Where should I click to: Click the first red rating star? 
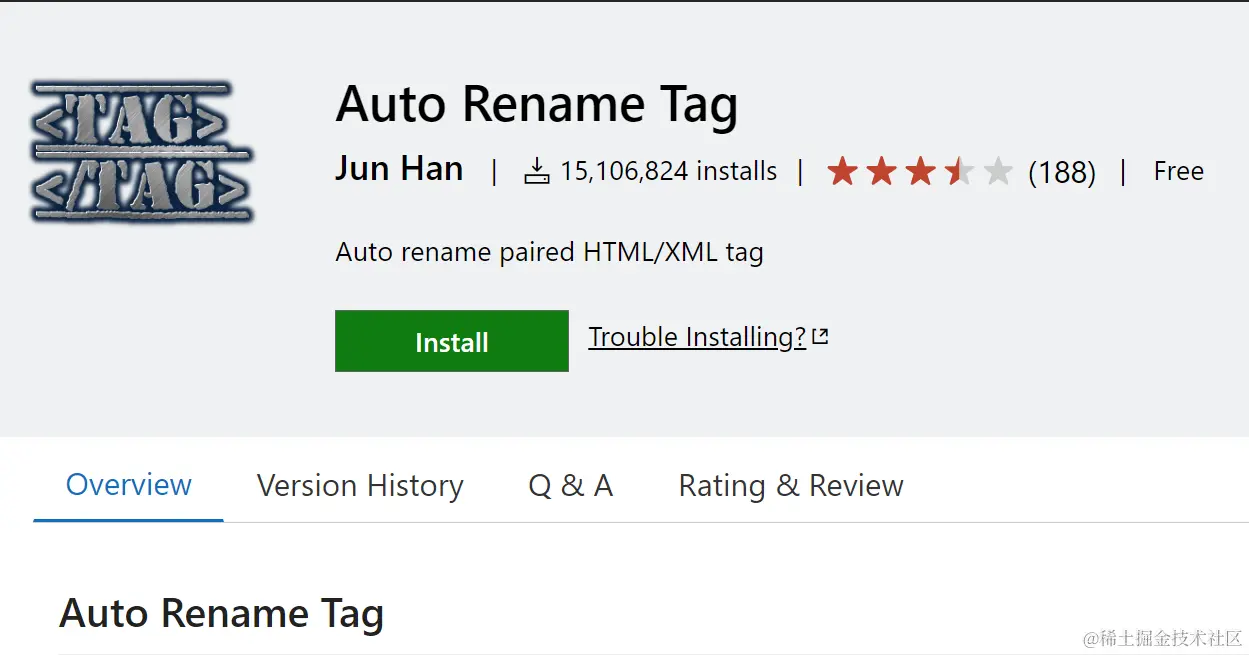(843, 172)
